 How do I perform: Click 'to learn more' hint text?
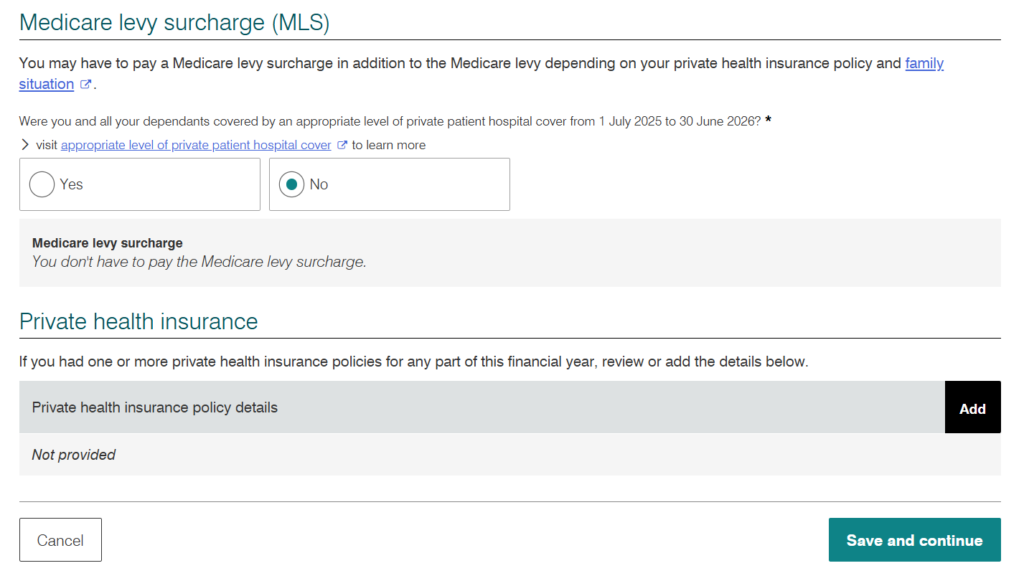(x=389, y=145)
